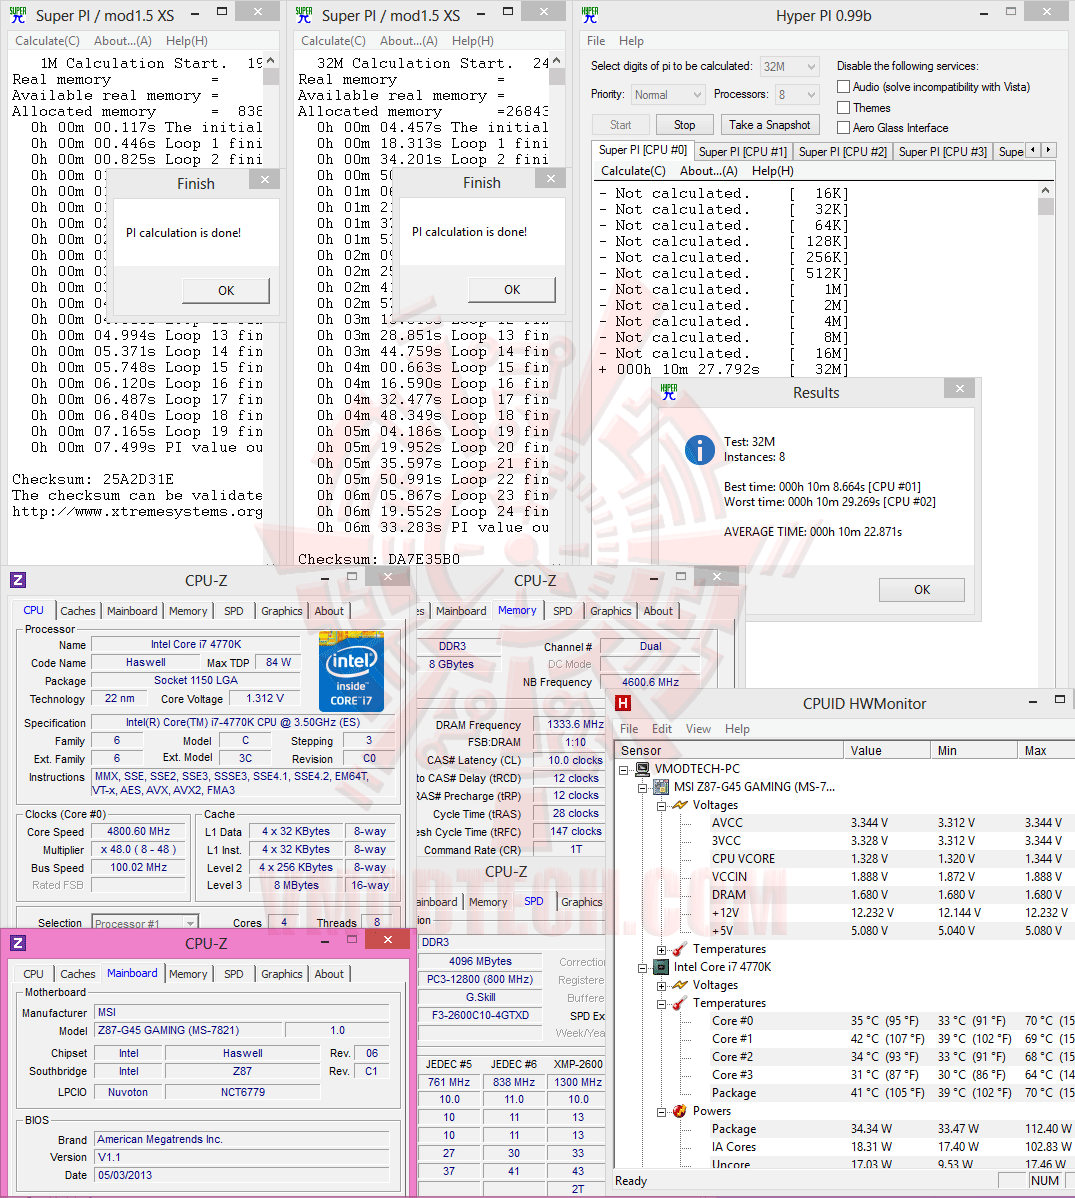Open the Processor #1 selection dropdown
Viewport: 1075px width, 1198px height.
click(145, 923)
